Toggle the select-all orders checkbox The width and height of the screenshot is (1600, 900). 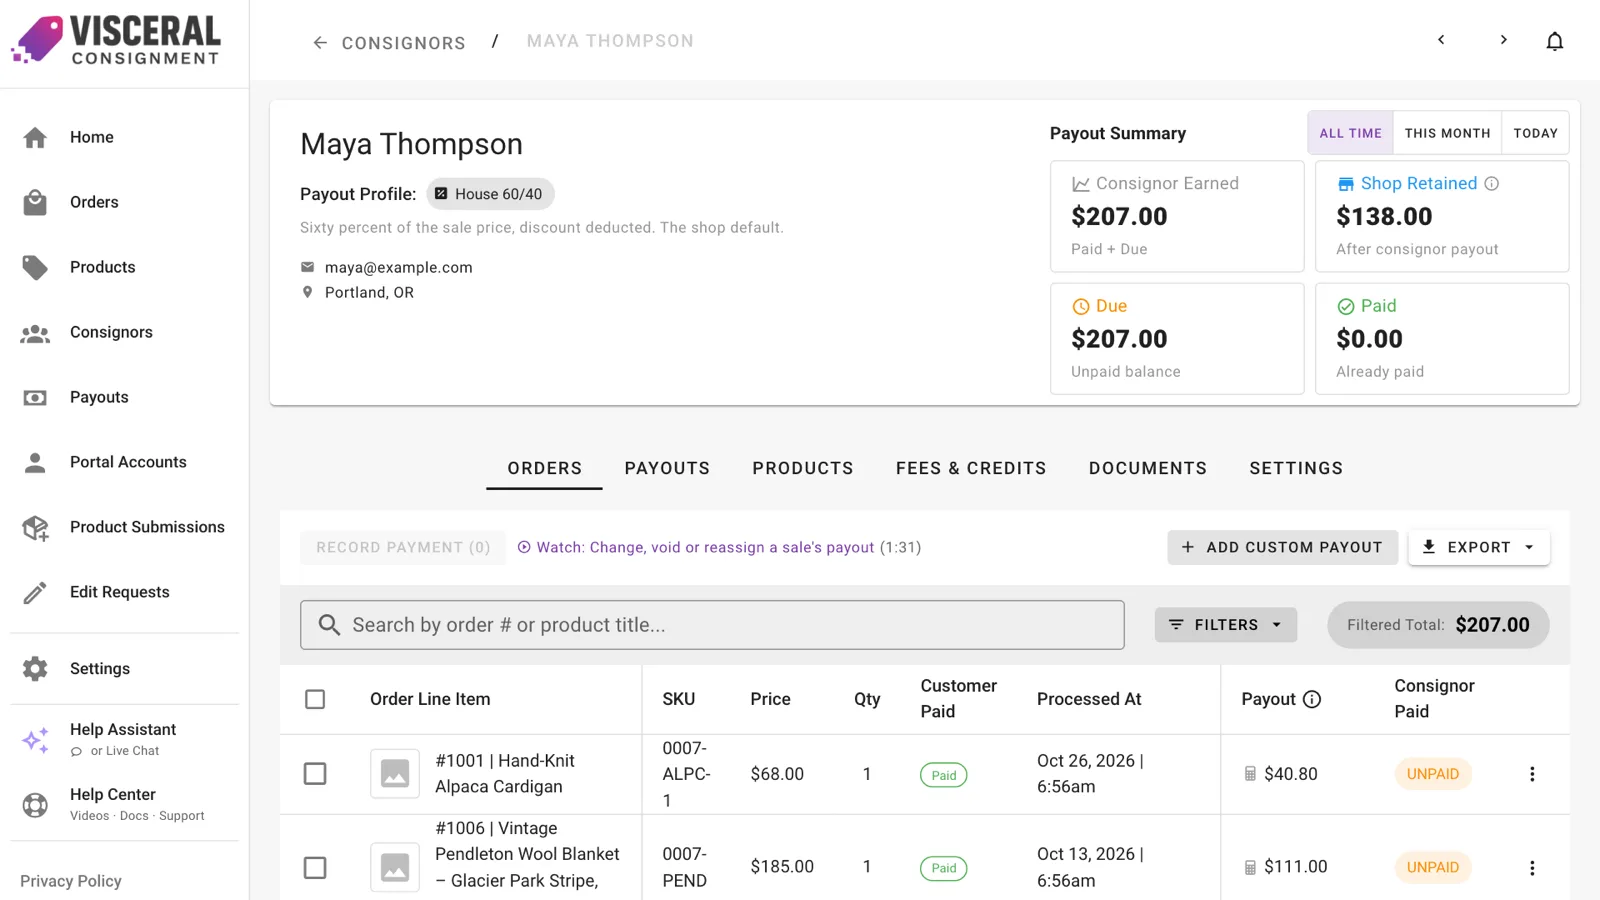coord(315,699)
